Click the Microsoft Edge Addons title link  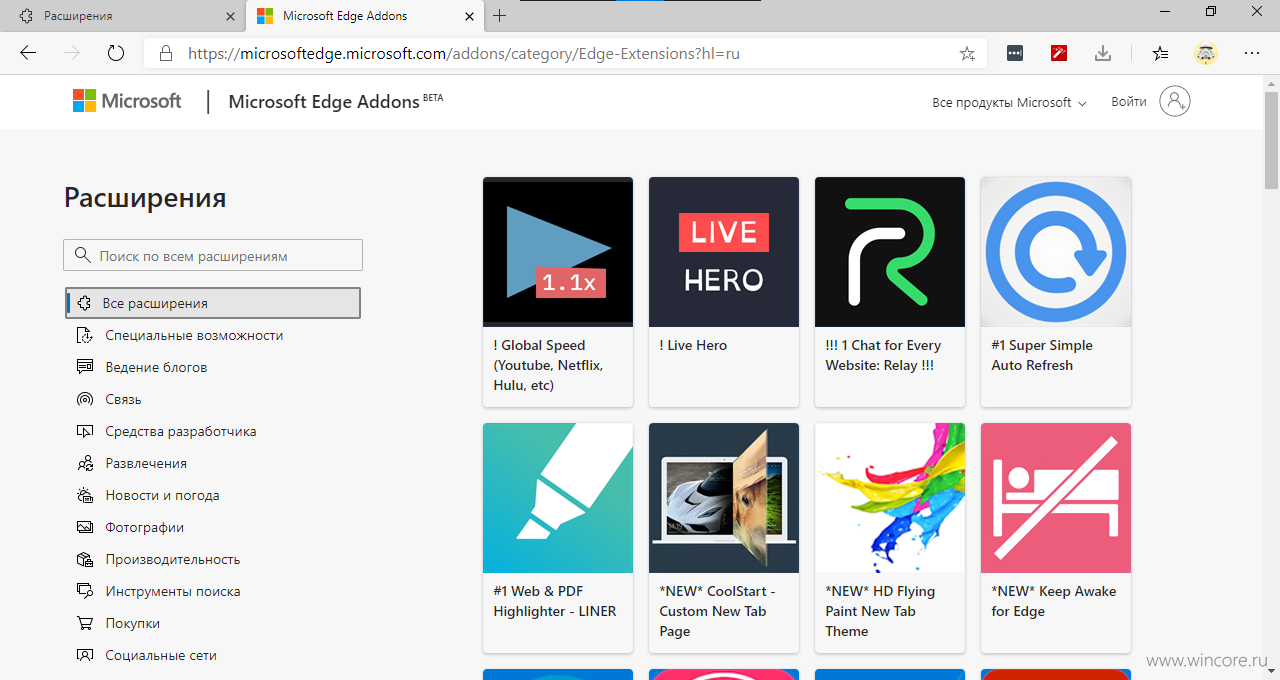pos(336,101)
